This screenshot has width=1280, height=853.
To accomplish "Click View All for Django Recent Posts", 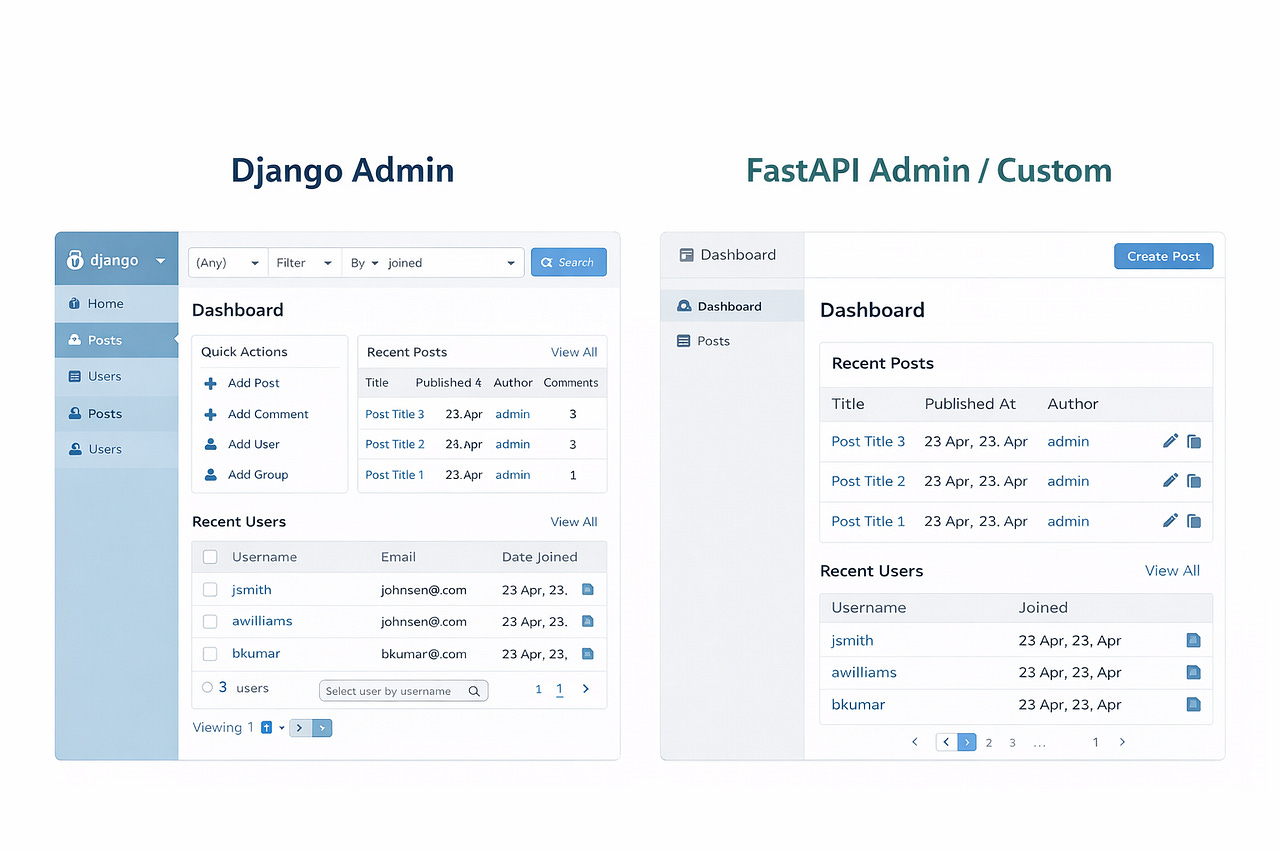I will click(574, 352).
